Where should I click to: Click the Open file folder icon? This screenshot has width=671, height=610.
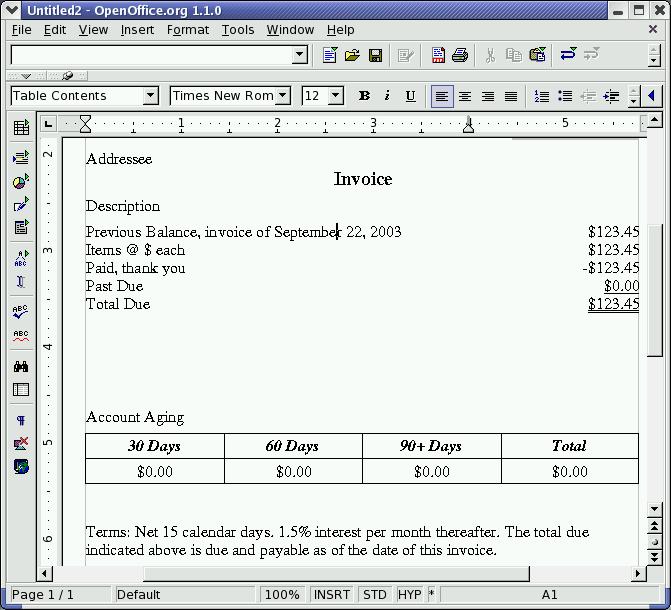point(353,55)
